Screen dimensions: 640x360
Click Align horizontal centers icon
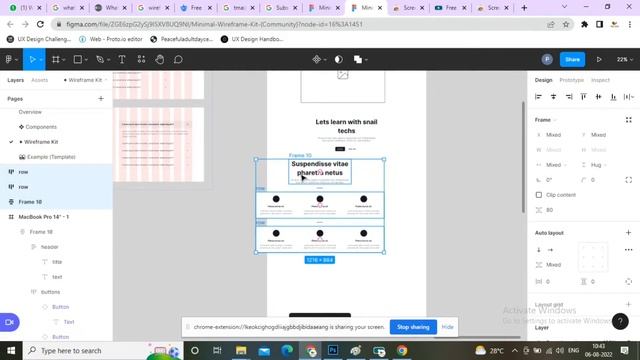pyautogui.click(x=553, y=97)
